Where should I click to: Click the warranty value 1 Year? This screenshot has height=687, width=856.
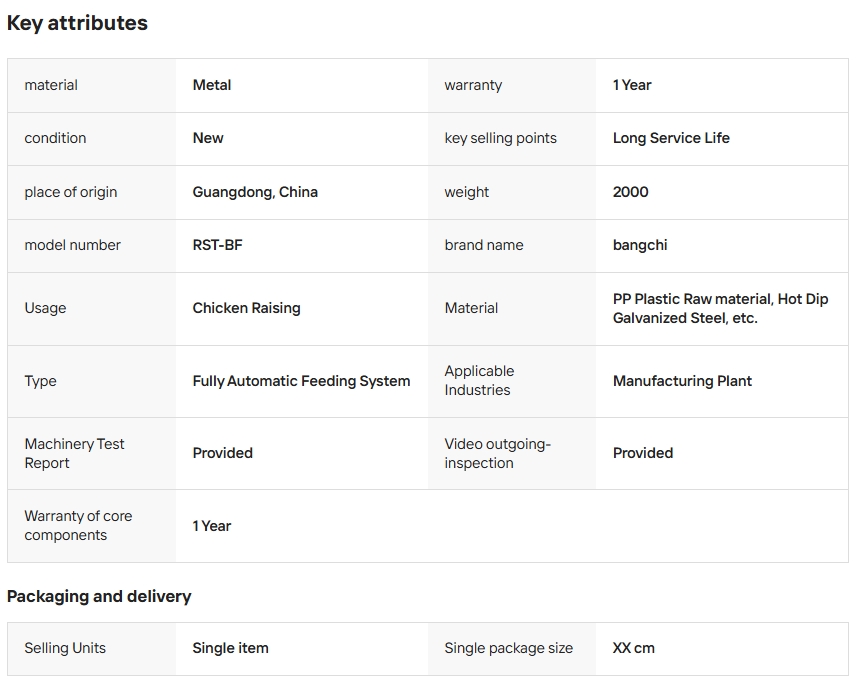coord(632,85)
